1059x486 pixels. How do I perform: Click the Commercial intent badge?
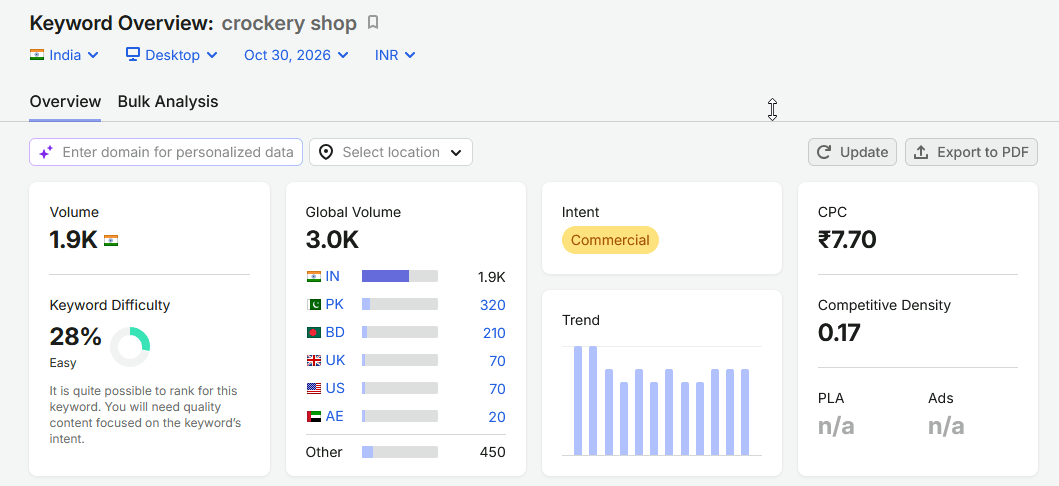click(x=610, y=240)
